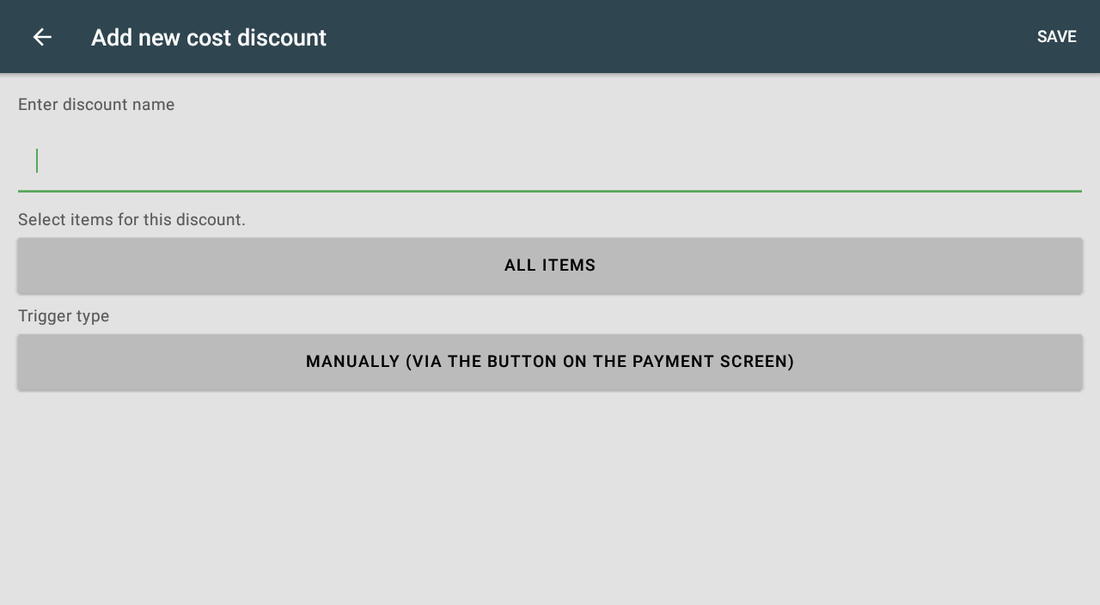
Task: Change trigger from manual payment-screen button
Action: (549, 361)
